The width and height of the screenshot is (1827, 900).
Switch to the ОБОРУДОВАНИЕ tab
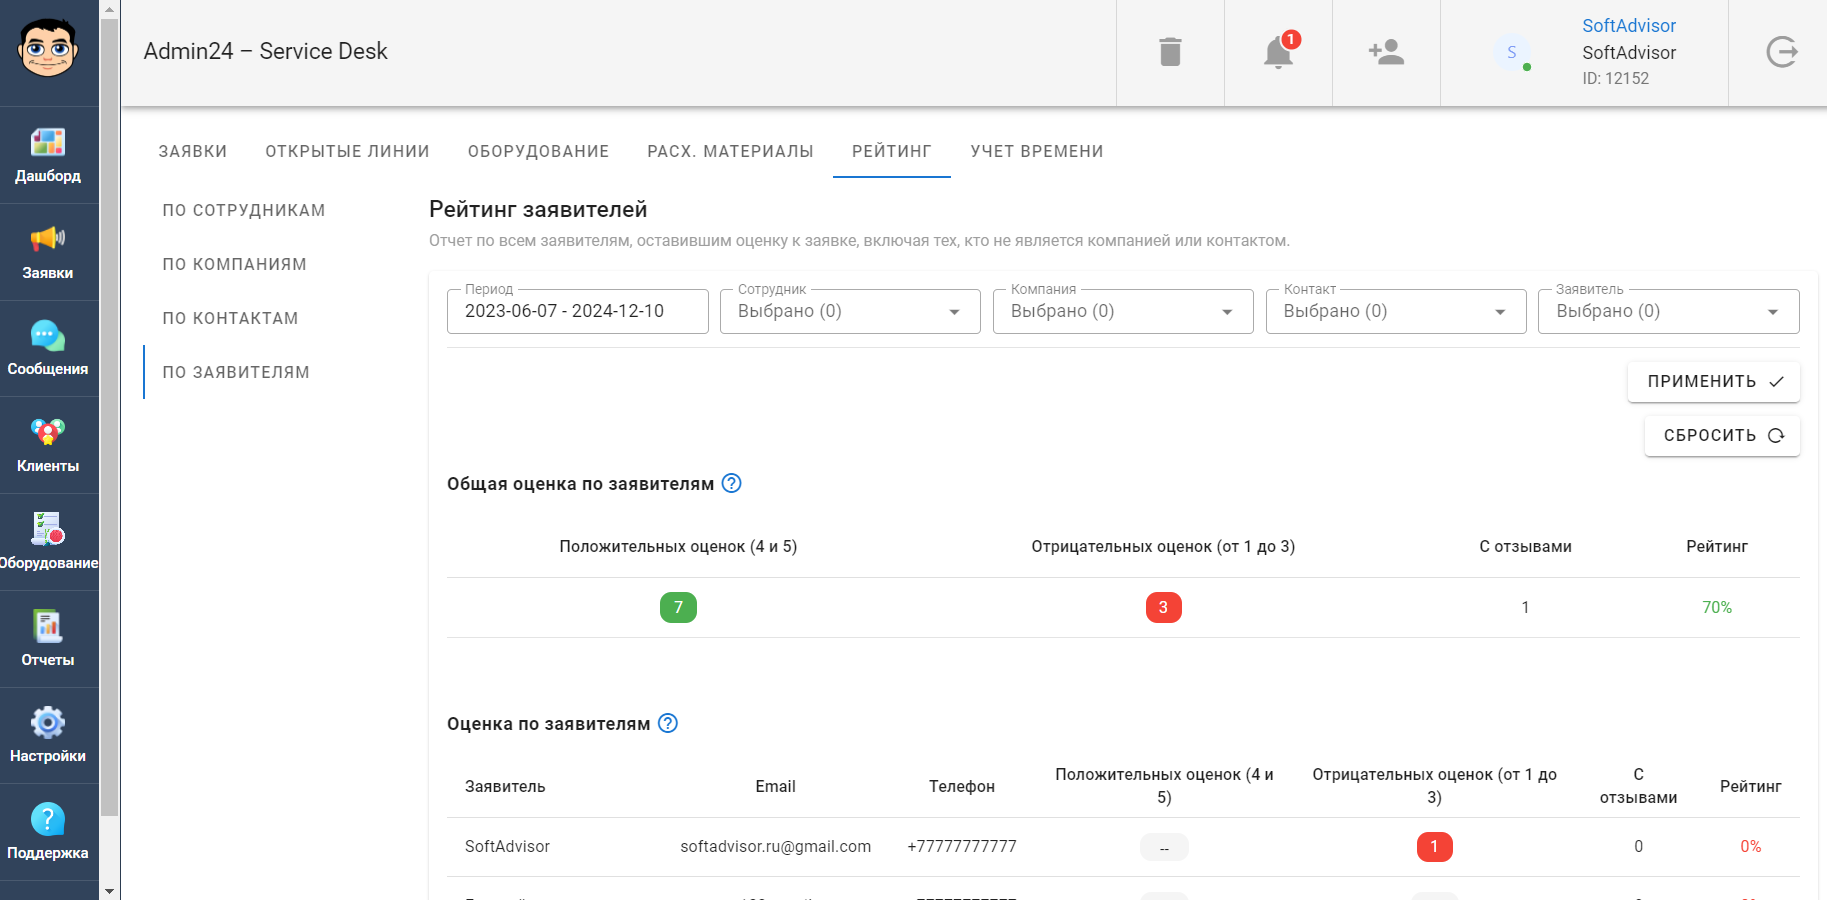click(x=539, y=152)
